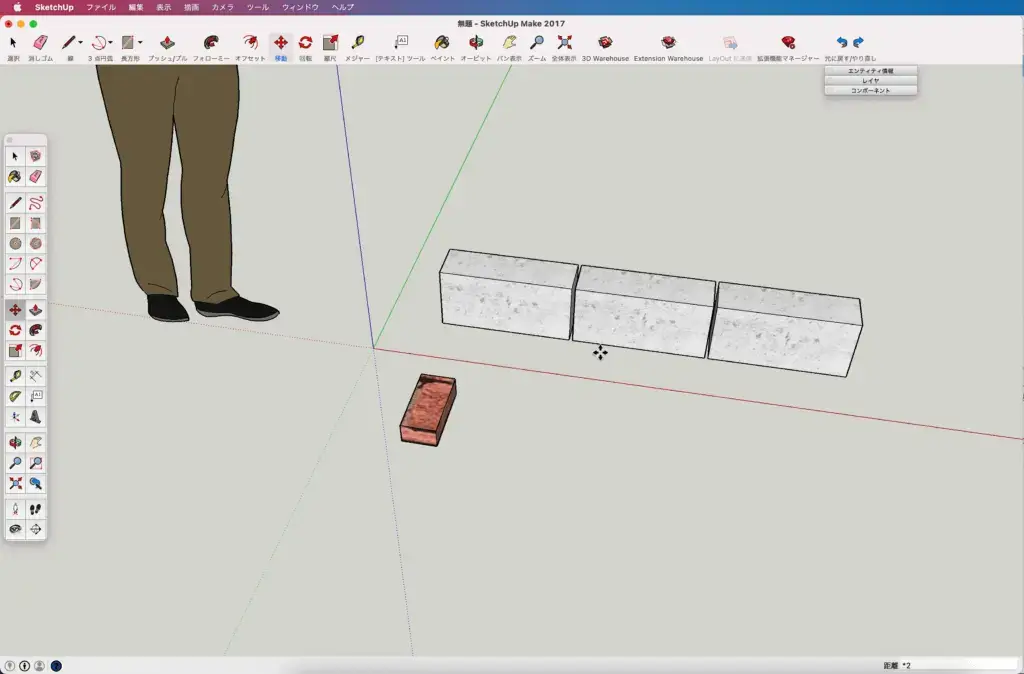The image size is (1024, 674).
Task: Choose プッシュ/プル in the top toolbar
Action: point(167,48)
